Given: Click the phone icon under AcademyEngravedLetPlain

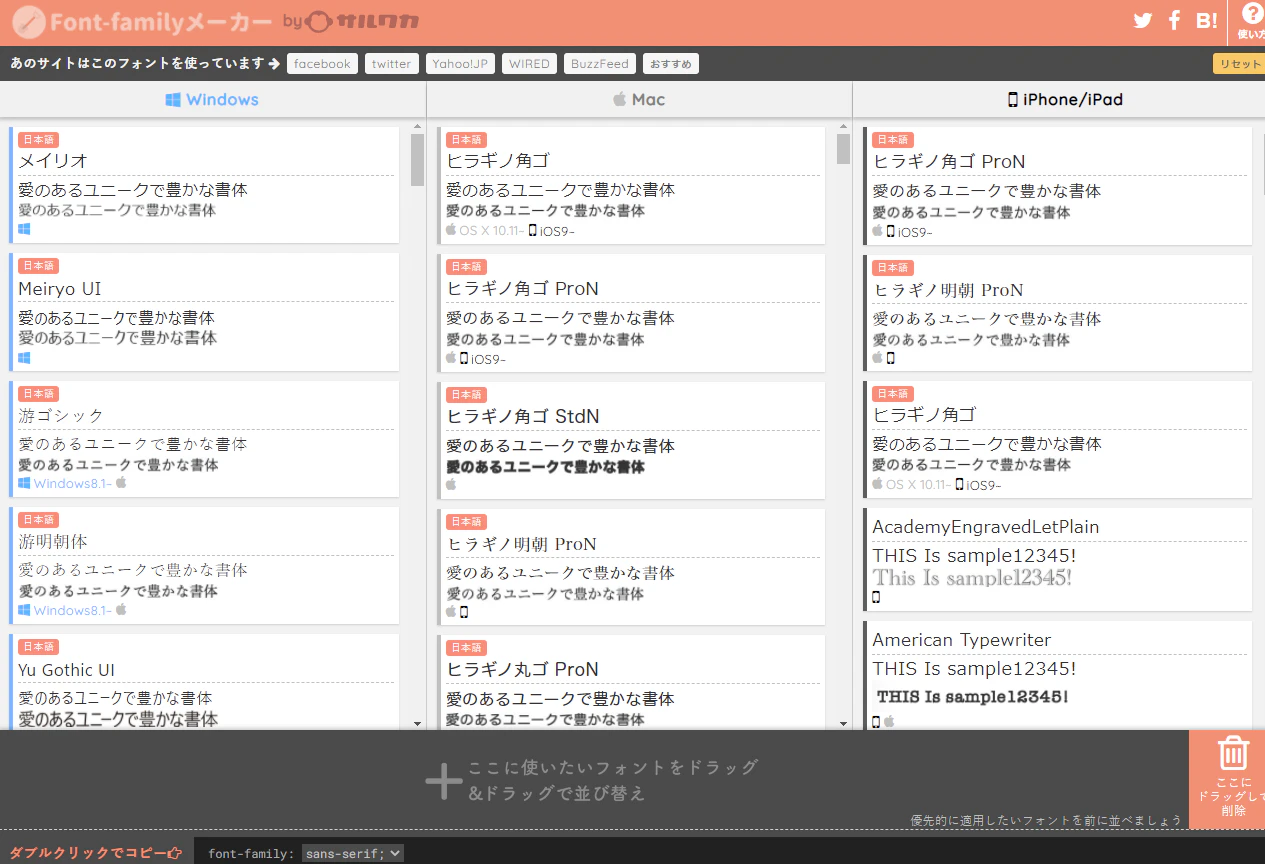Looking at the screenshot, I should pos(877,597).
